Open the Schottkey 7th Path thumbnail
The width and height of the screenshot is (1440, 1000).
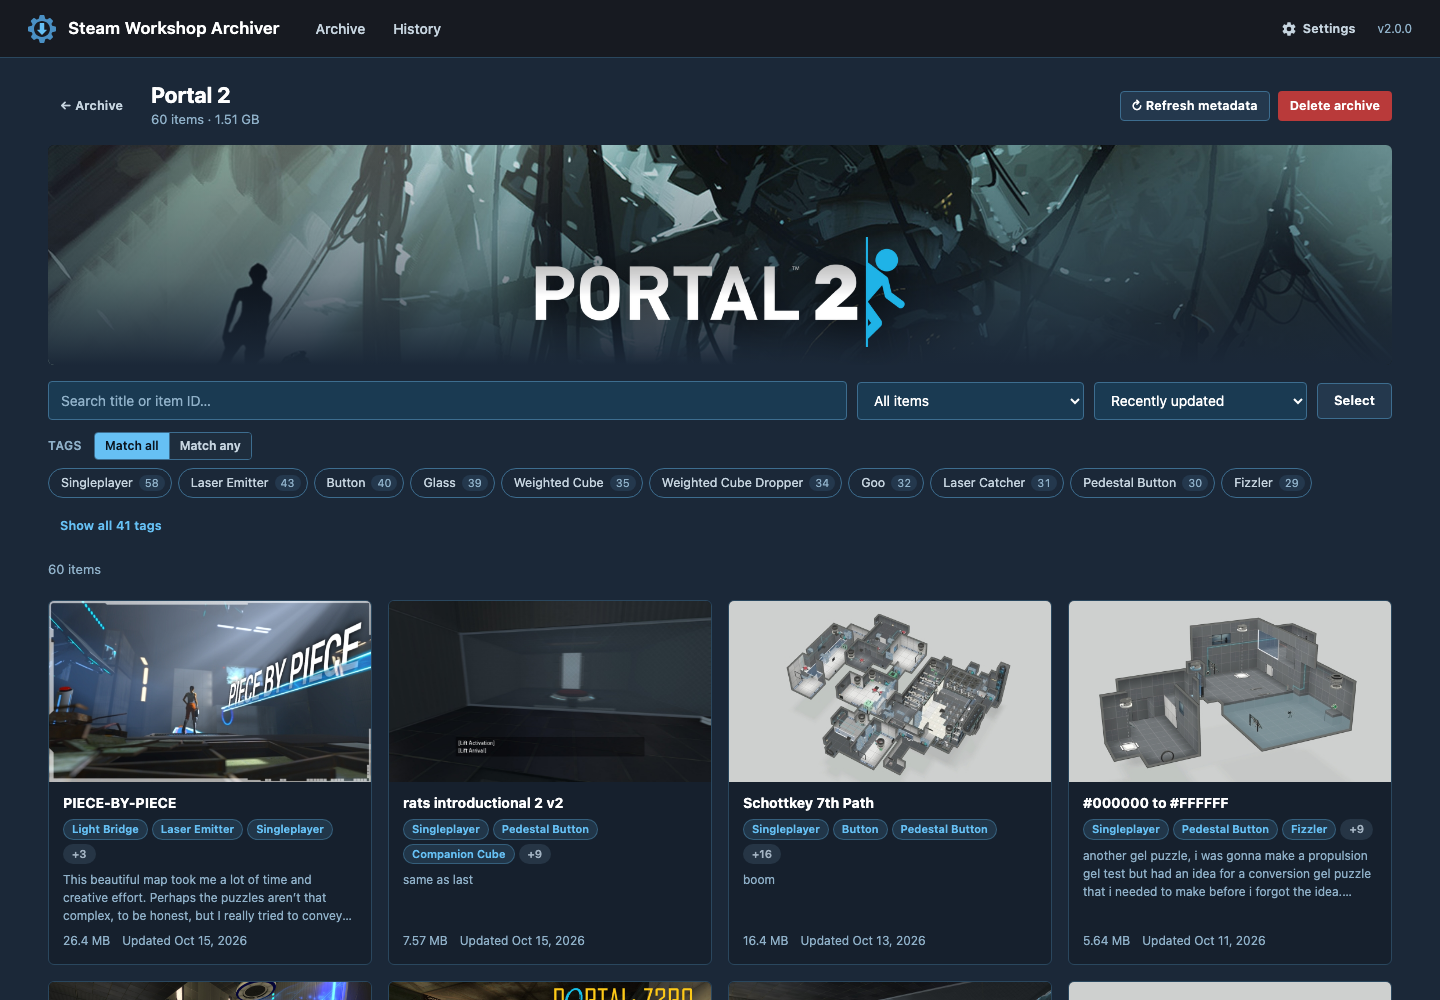[890, 691]
